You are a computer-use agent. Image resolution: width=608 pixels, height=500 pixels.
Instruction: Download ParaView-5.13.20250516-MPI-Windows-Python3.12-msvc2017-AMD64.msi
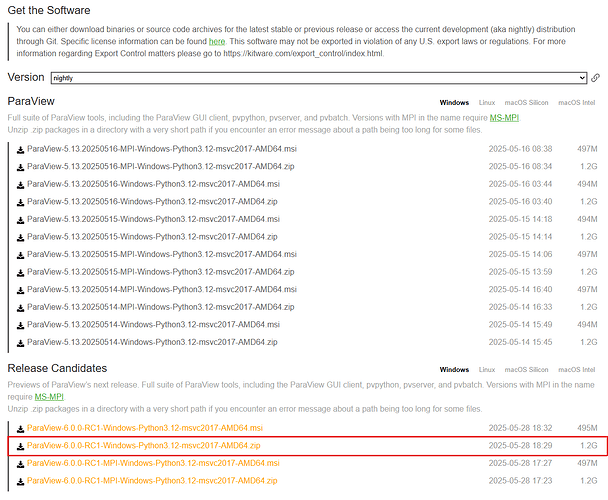pyautogui.click(x=162, y=149)
